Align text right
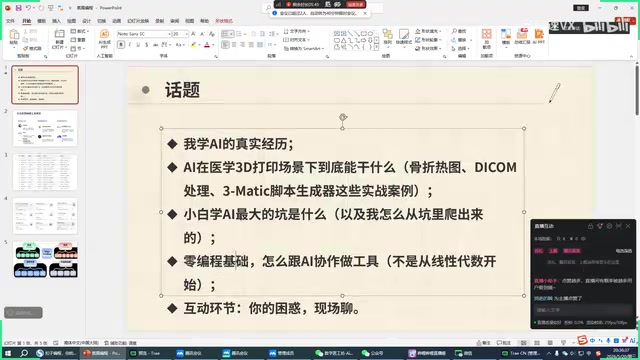640x360 pixels. click(242, 44)
